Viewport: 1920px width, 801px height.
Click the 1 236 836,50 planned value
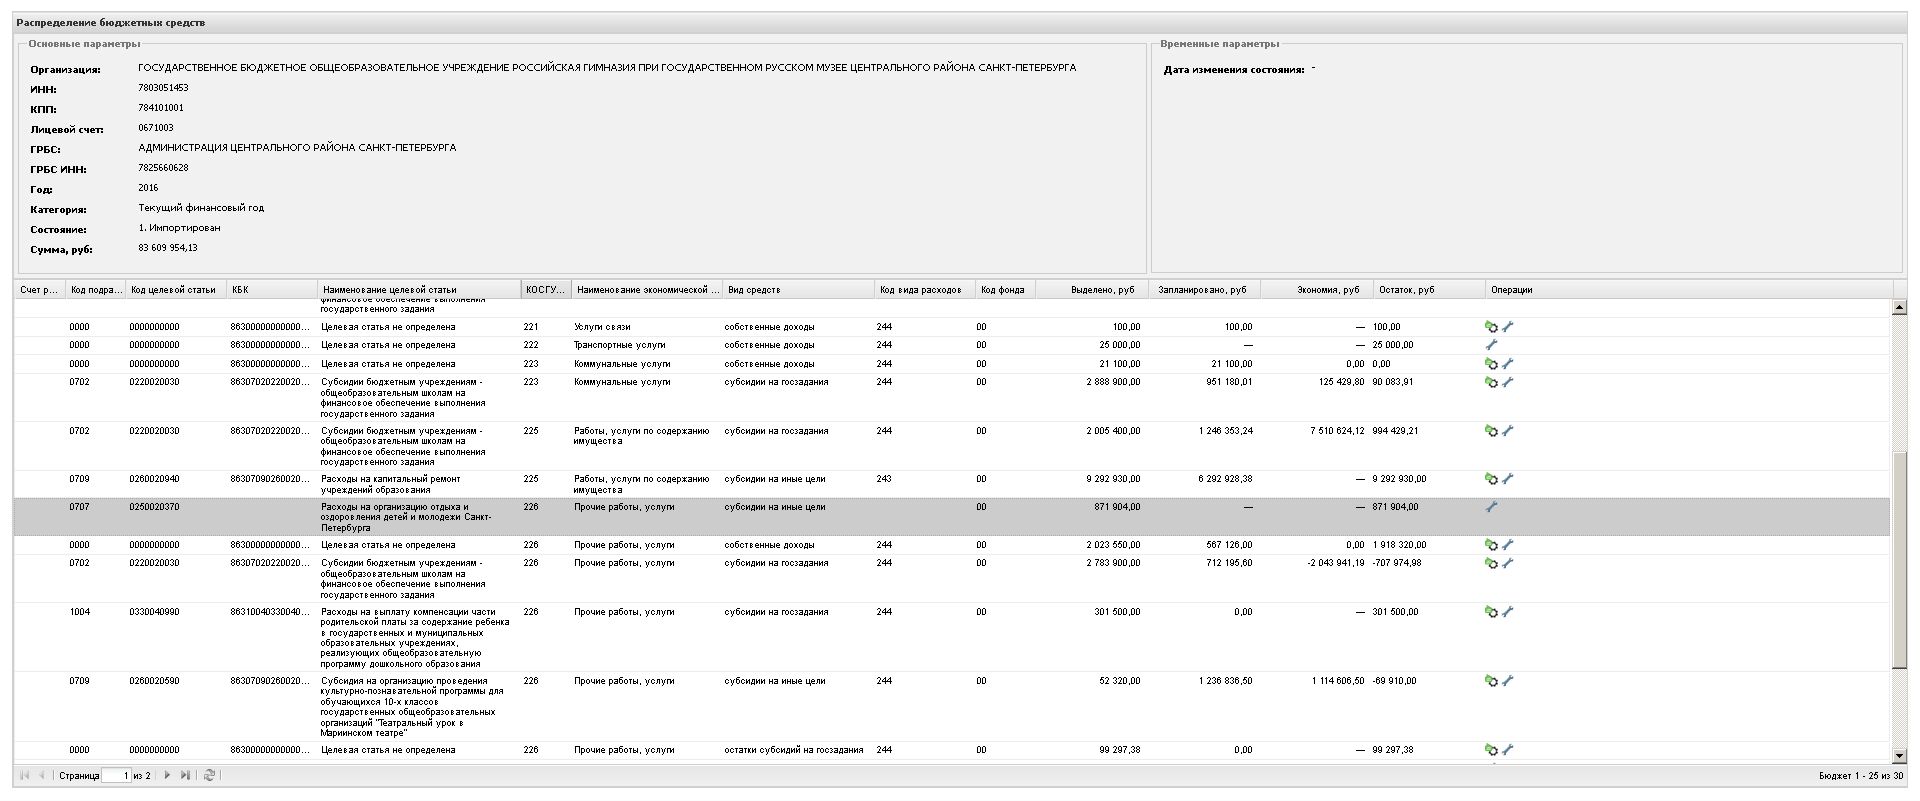point(1225,681)
